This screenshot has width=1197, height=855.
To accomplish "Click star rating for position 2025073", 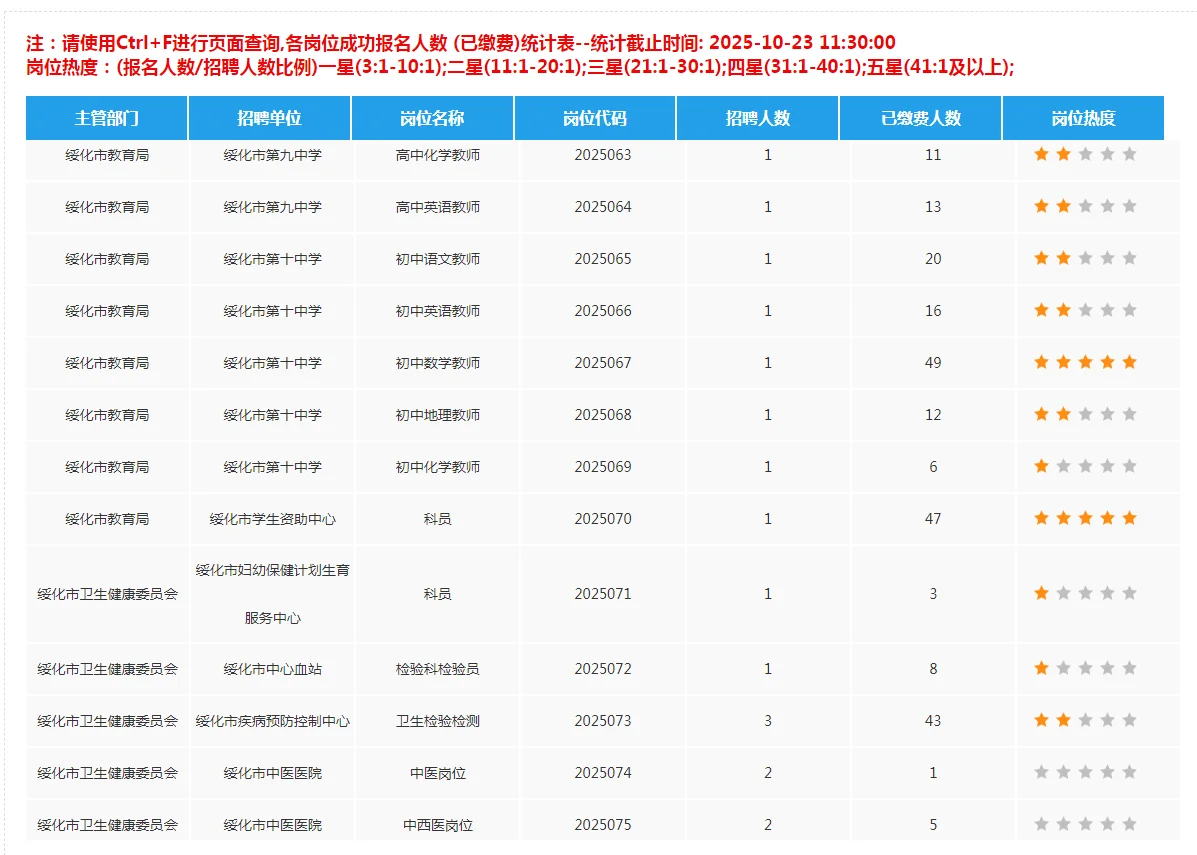I will pos(1085,720).
